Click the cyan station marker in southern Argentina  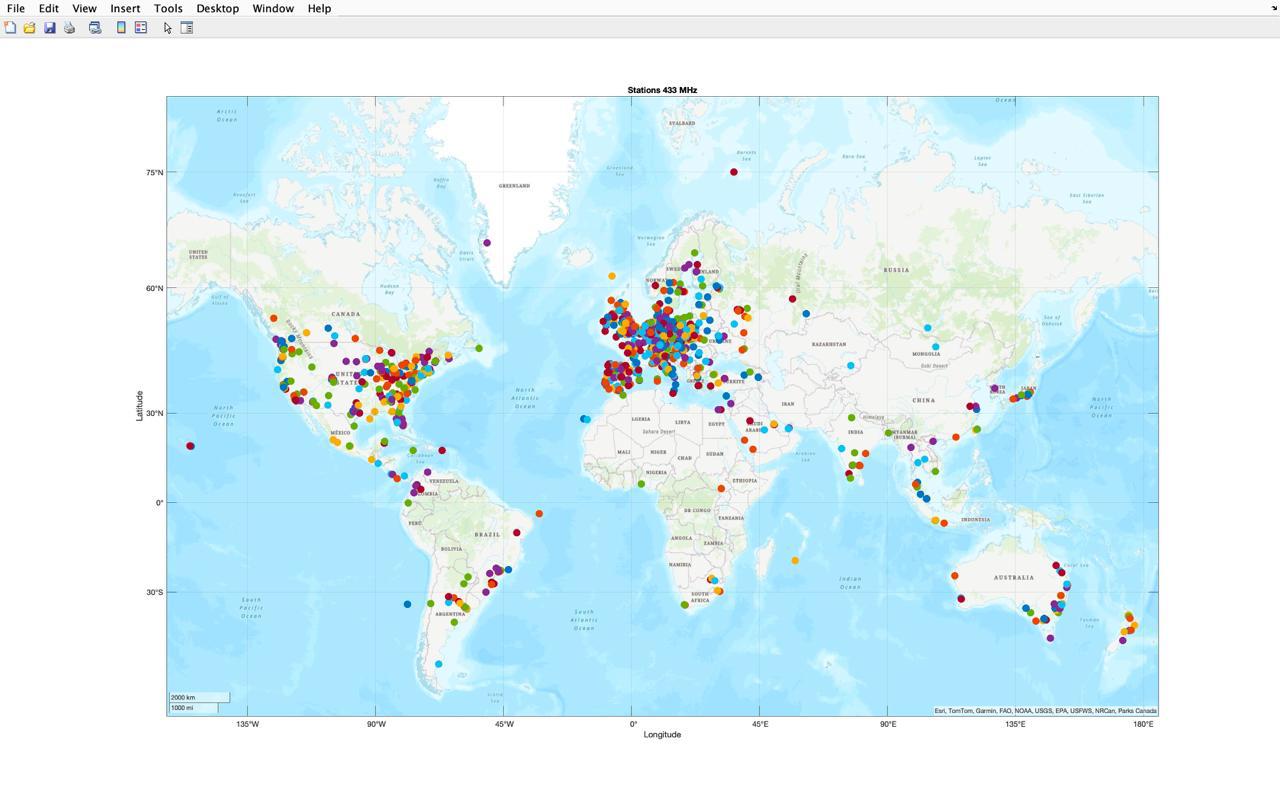pyautogui.click(x=438, y=664)
